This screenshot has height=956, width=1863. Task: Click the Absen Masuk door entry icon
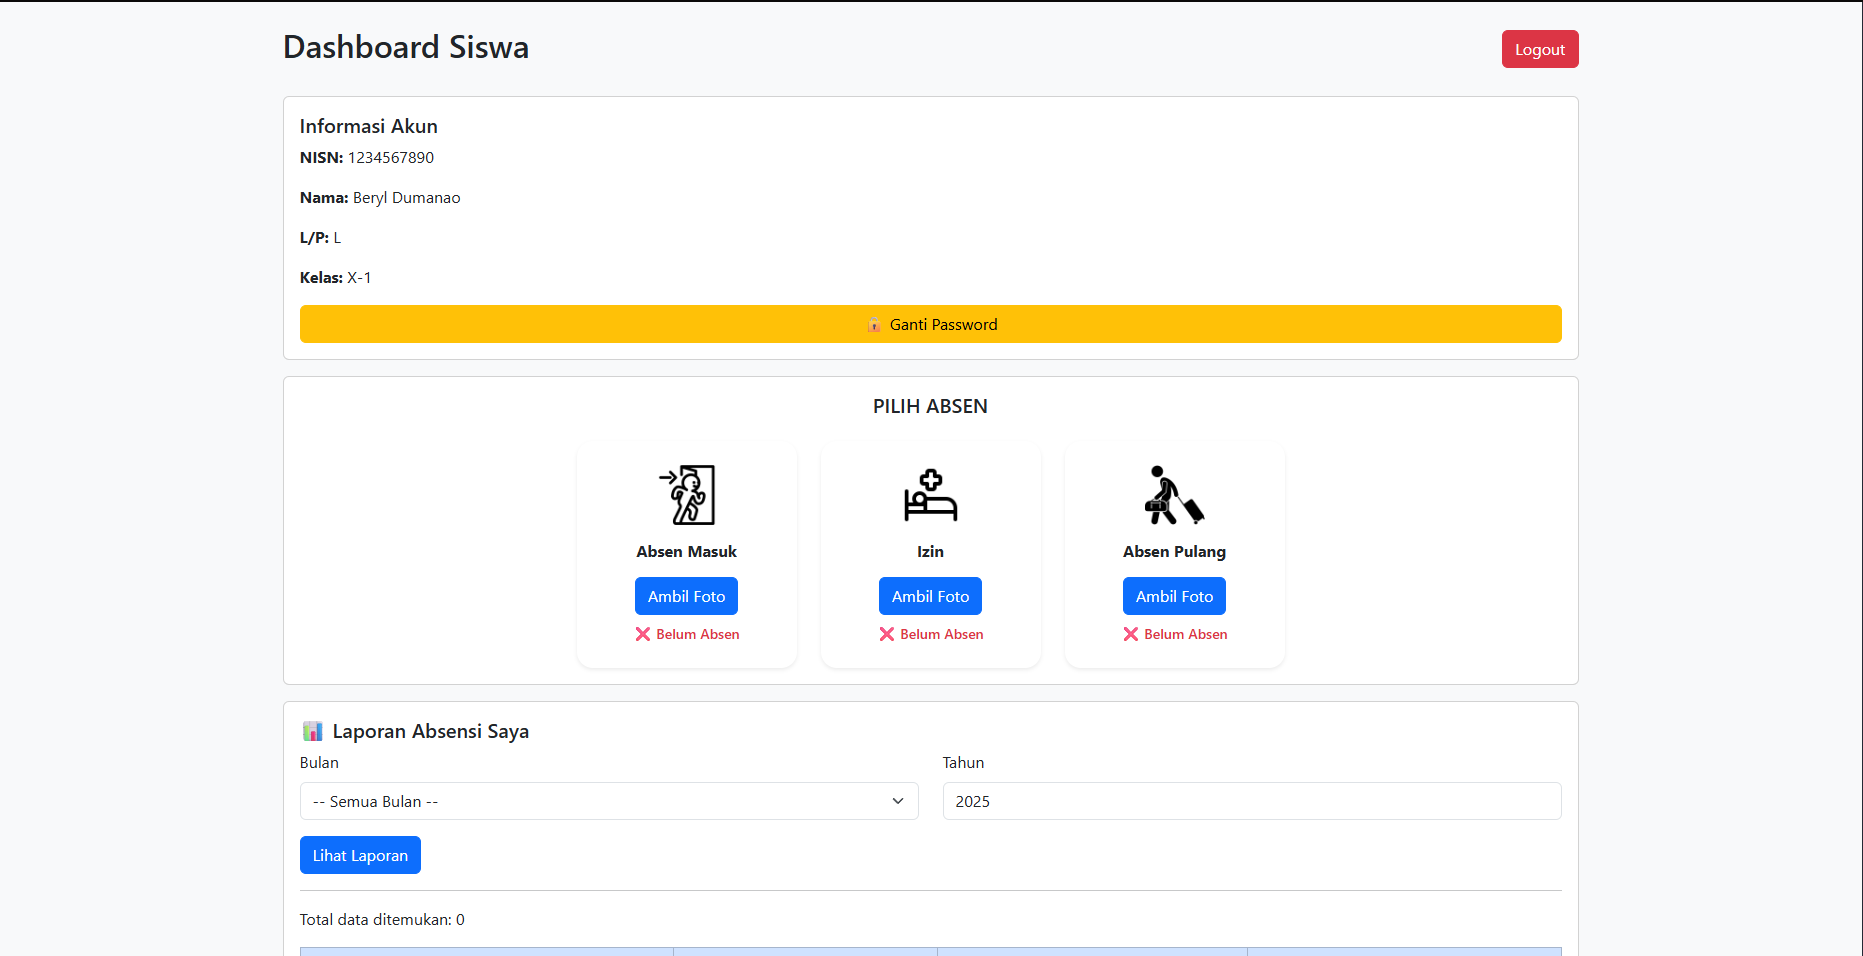tap(687, 495)
